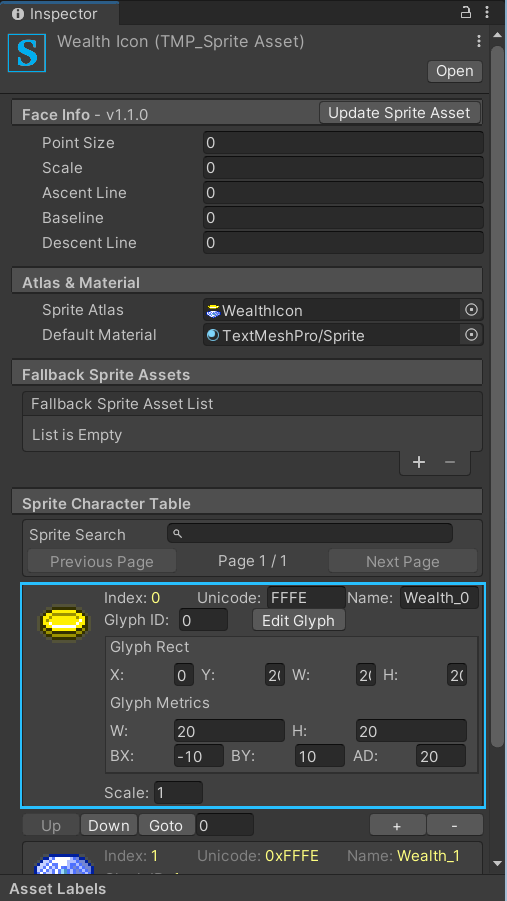
Task: Toggle the Inspector lock icon
Action: pos(466,13)
